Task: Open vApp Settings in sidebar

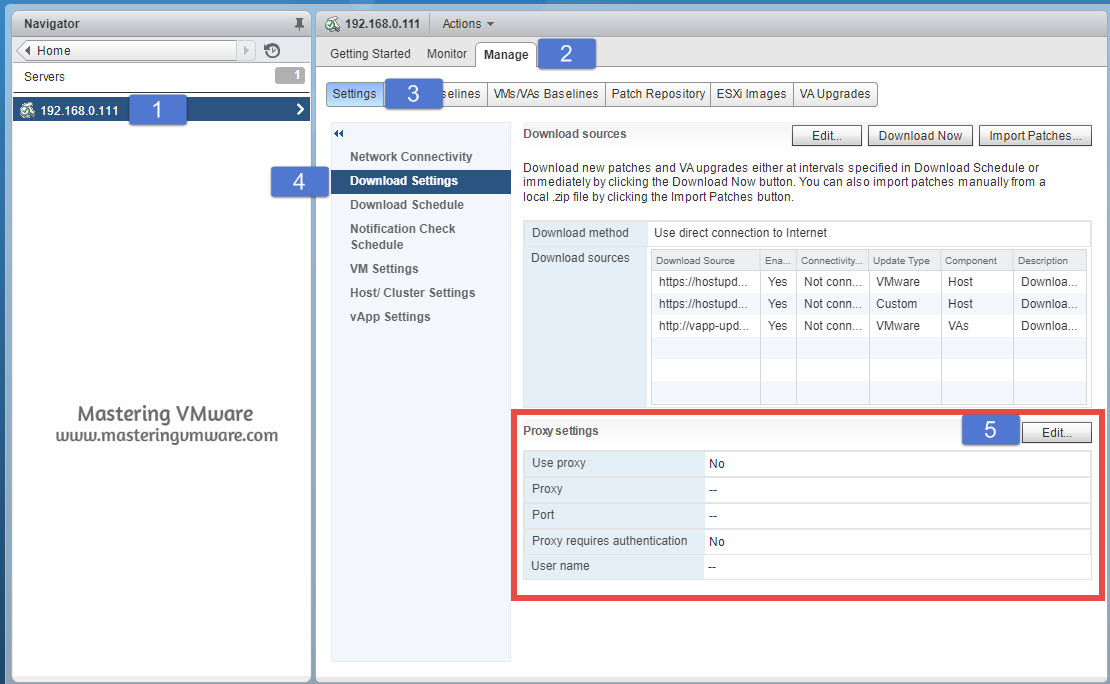Action: tap(389, 317)
